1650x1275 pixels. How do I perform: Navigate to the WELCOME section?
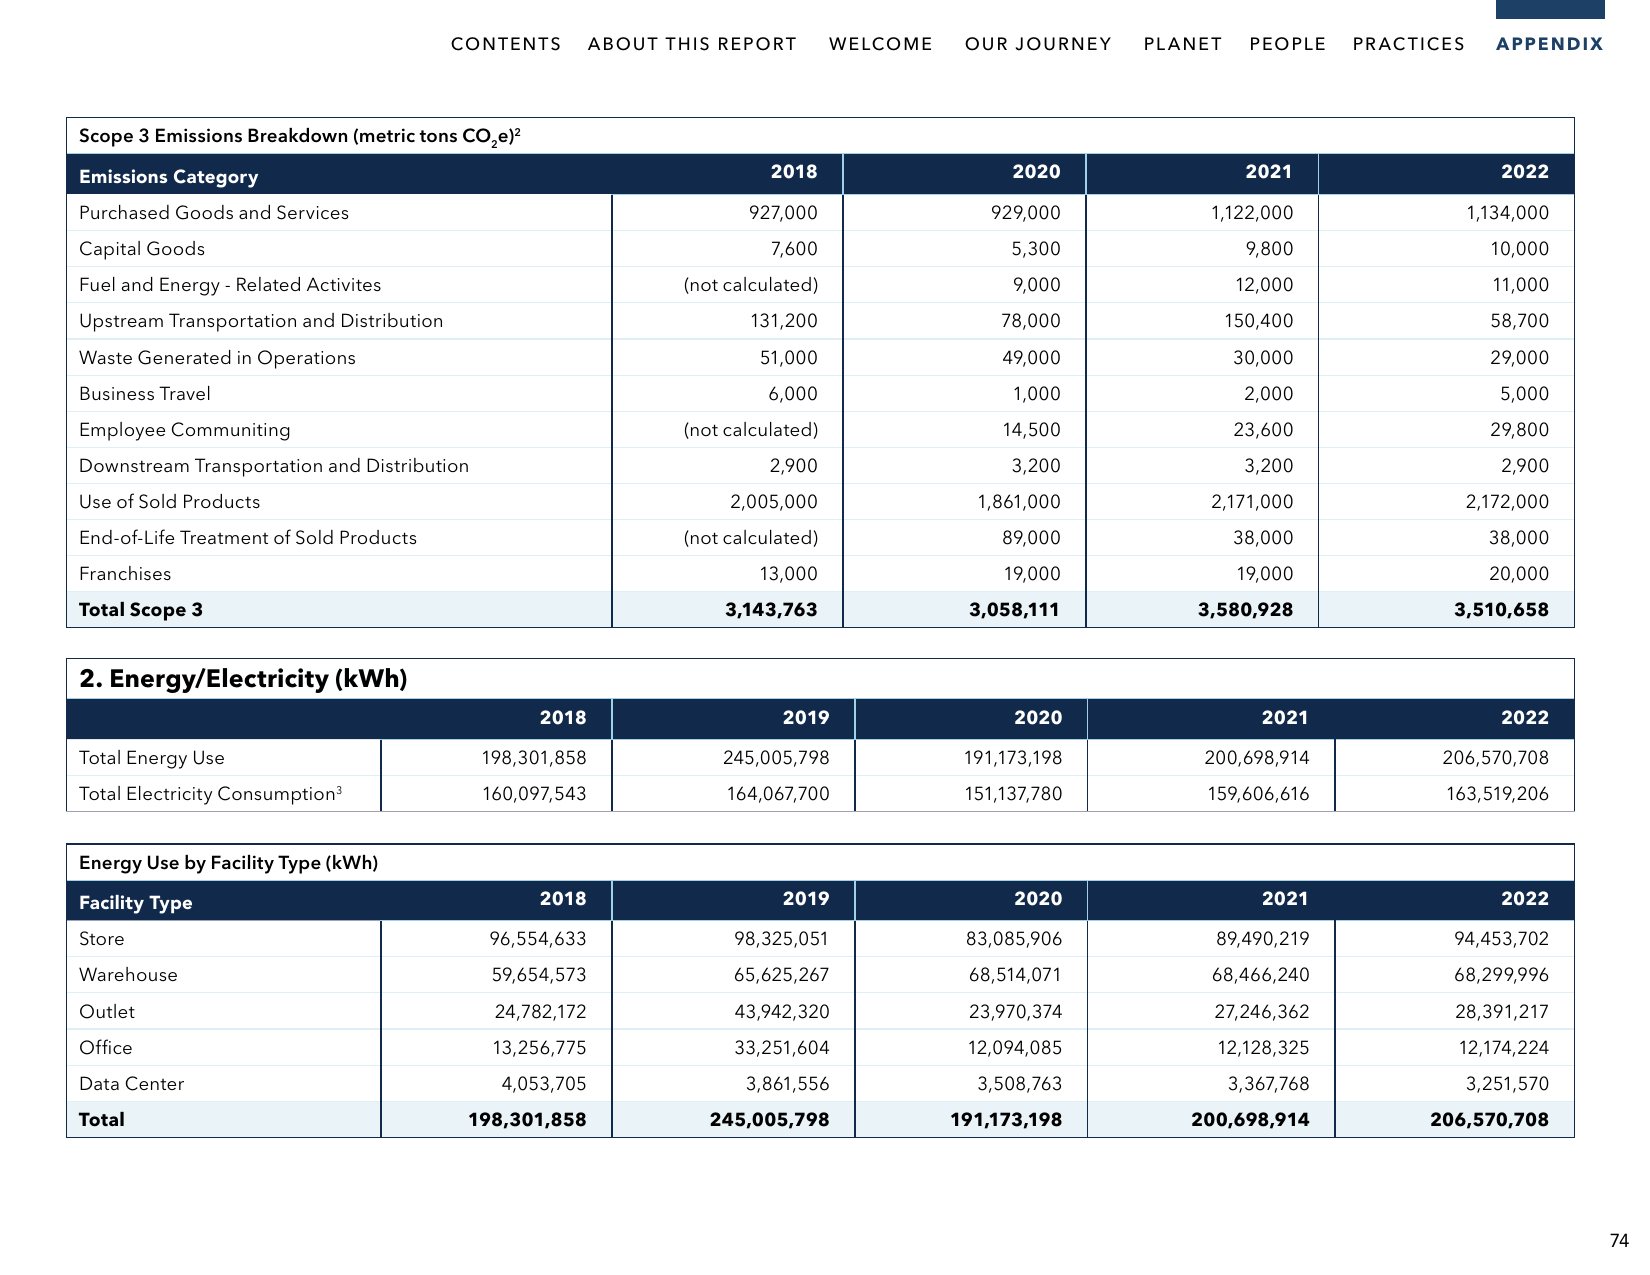coord(881,44)
